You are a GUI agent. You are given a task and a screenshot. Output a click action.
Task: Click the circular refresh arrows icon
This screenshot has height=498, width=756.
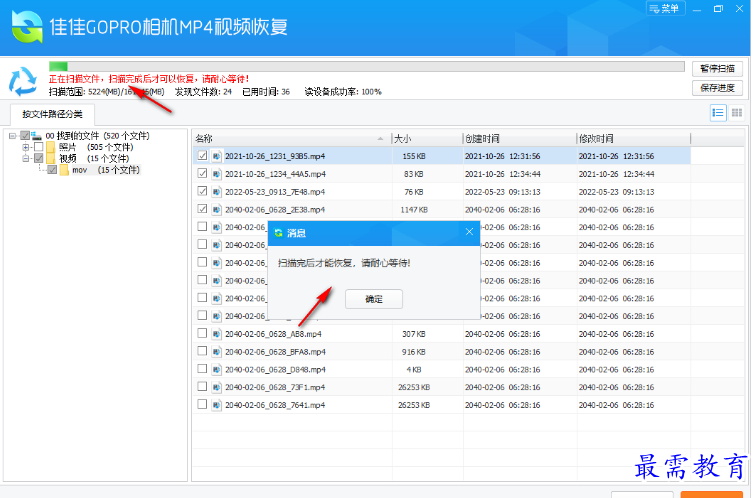22,79
